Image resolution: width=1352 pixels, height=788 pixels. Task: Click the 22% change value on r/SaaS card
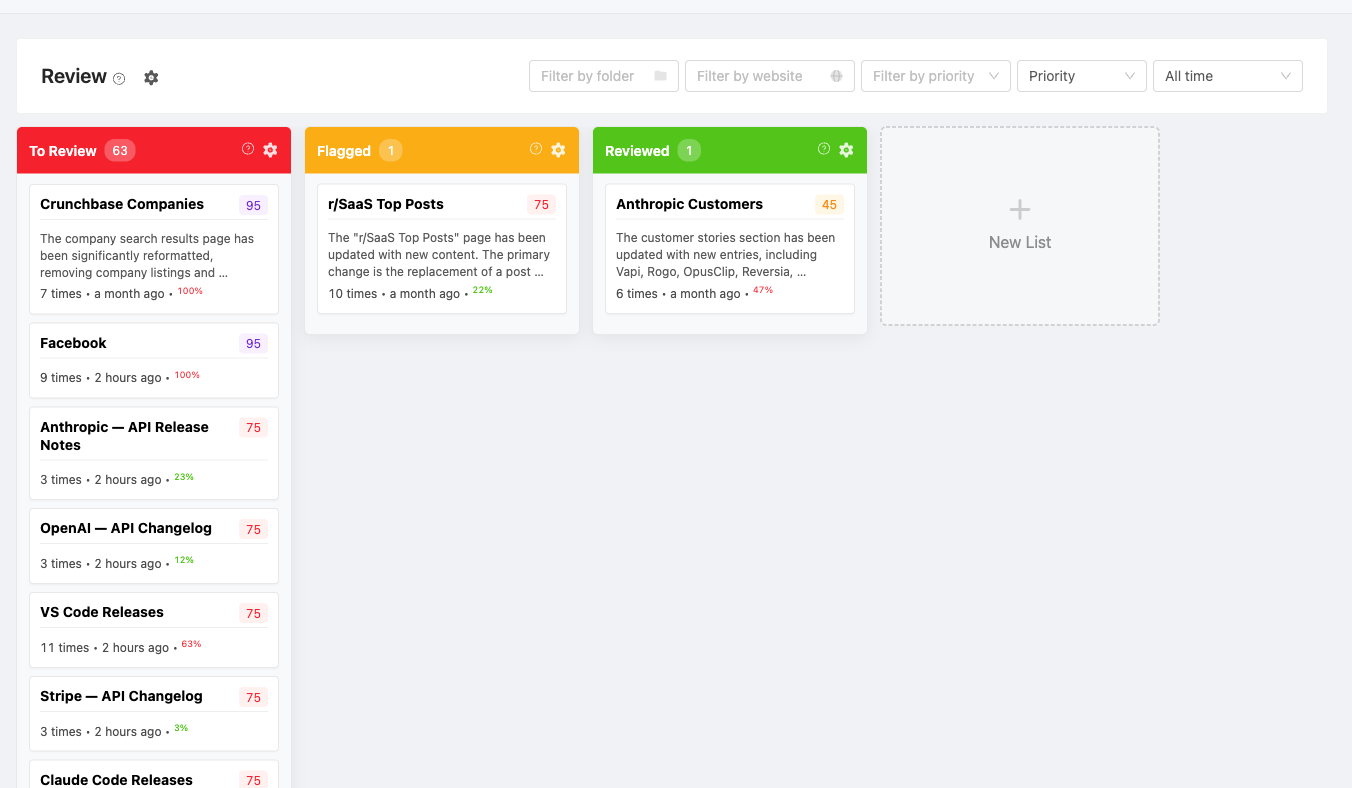coord(483,290)
